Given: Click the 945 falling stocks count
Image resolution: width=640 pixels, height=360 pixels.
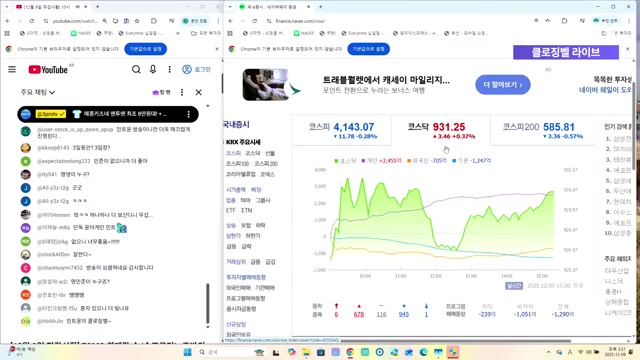Looking at the screenshot, I should coord(404,314).
